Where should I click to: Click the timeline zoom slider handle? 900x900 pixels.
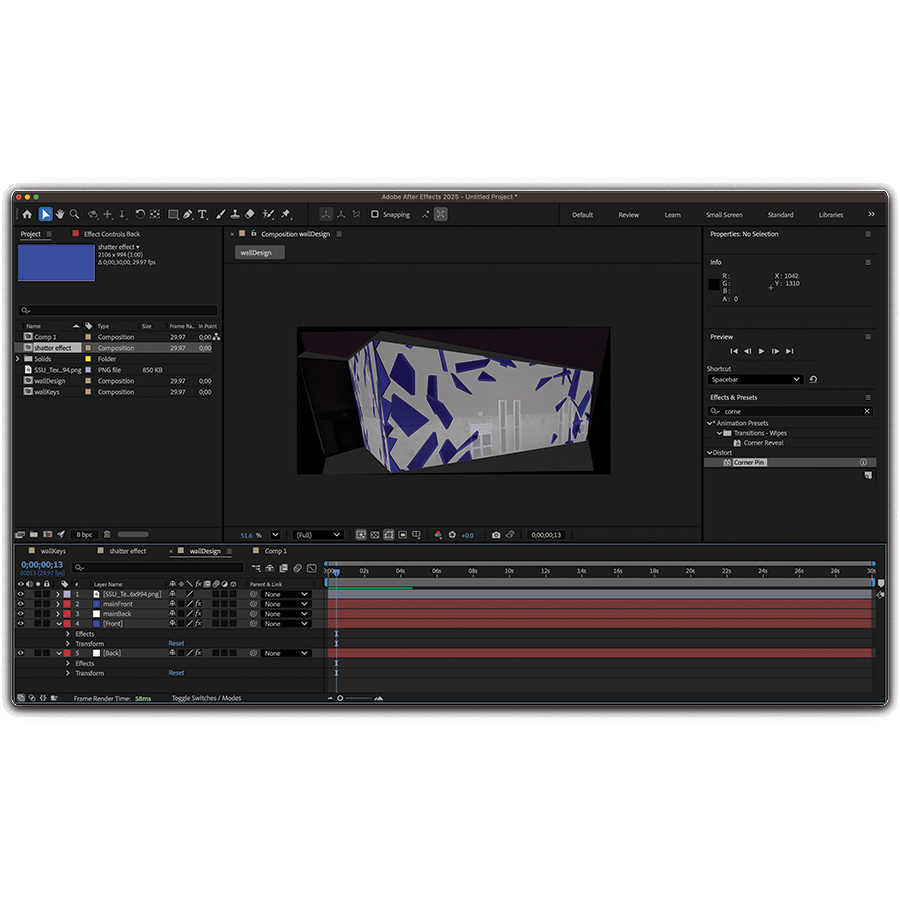(x=340, y=698)
